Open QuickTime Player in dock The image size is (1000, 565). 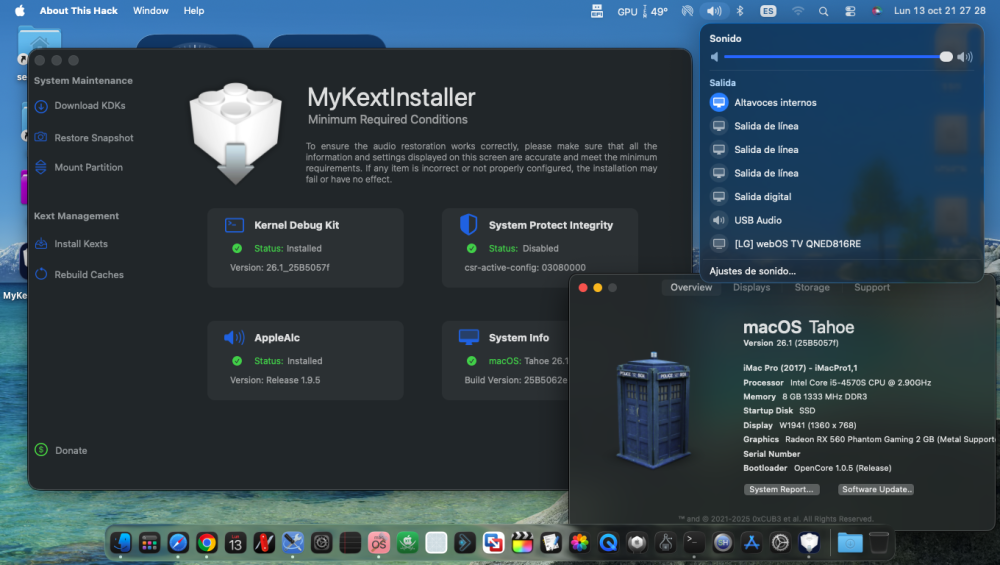pyautogui.click(x=608, y=543)
